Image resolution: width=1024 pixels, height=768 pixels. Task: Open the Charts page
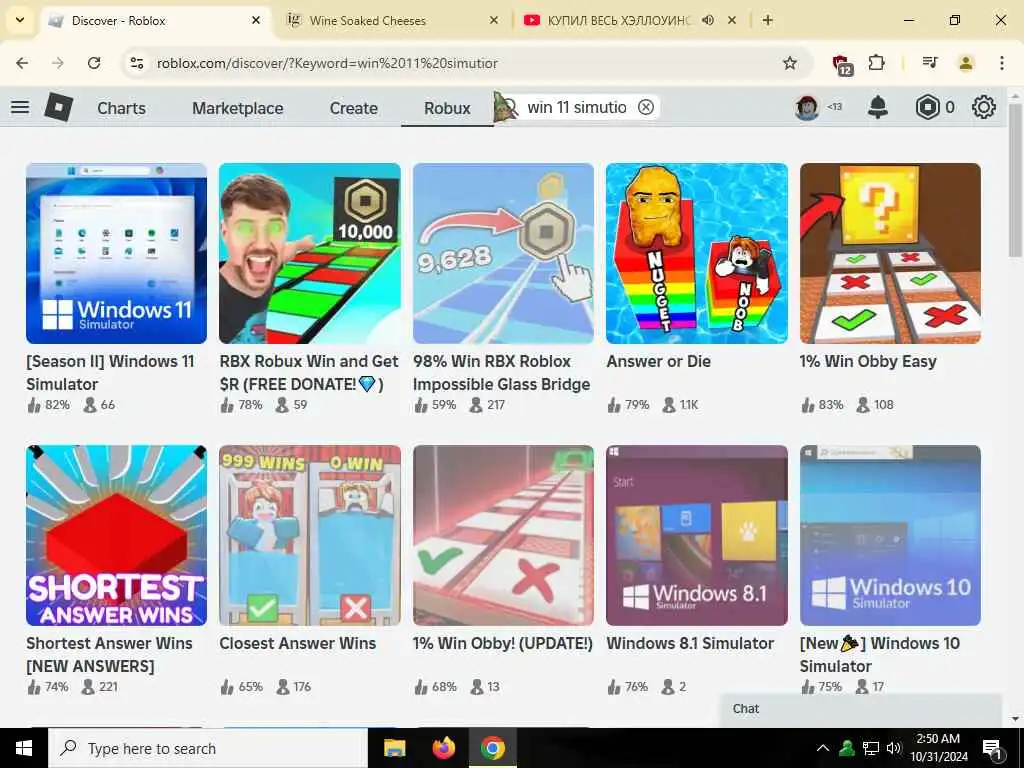tap(121, 108)
